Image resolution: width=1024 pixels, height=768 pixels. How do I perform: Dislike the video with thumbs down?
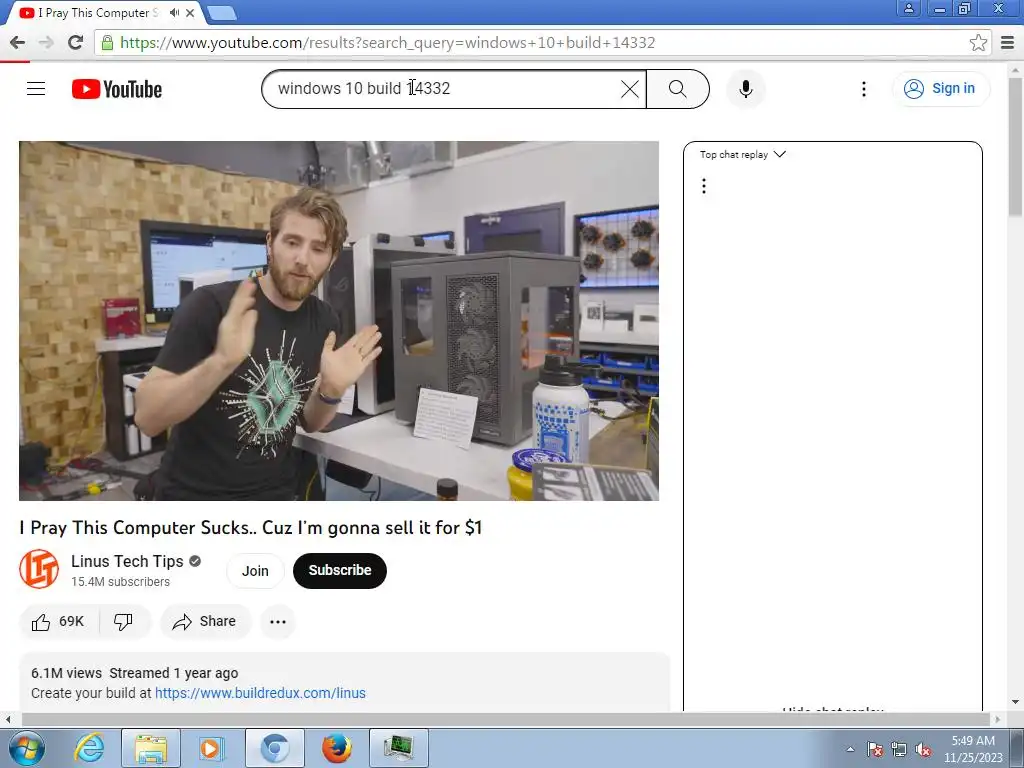click(123, 622)
